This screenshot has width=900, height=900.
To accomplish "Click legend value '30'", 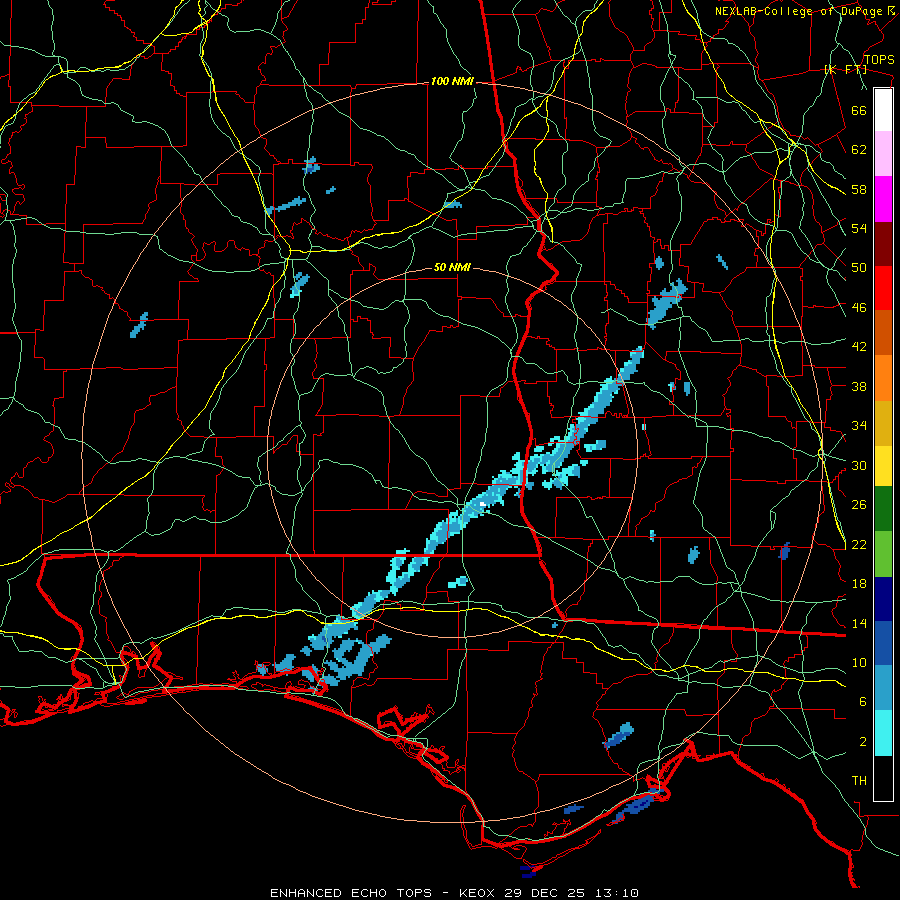I will tap(859, 465).
